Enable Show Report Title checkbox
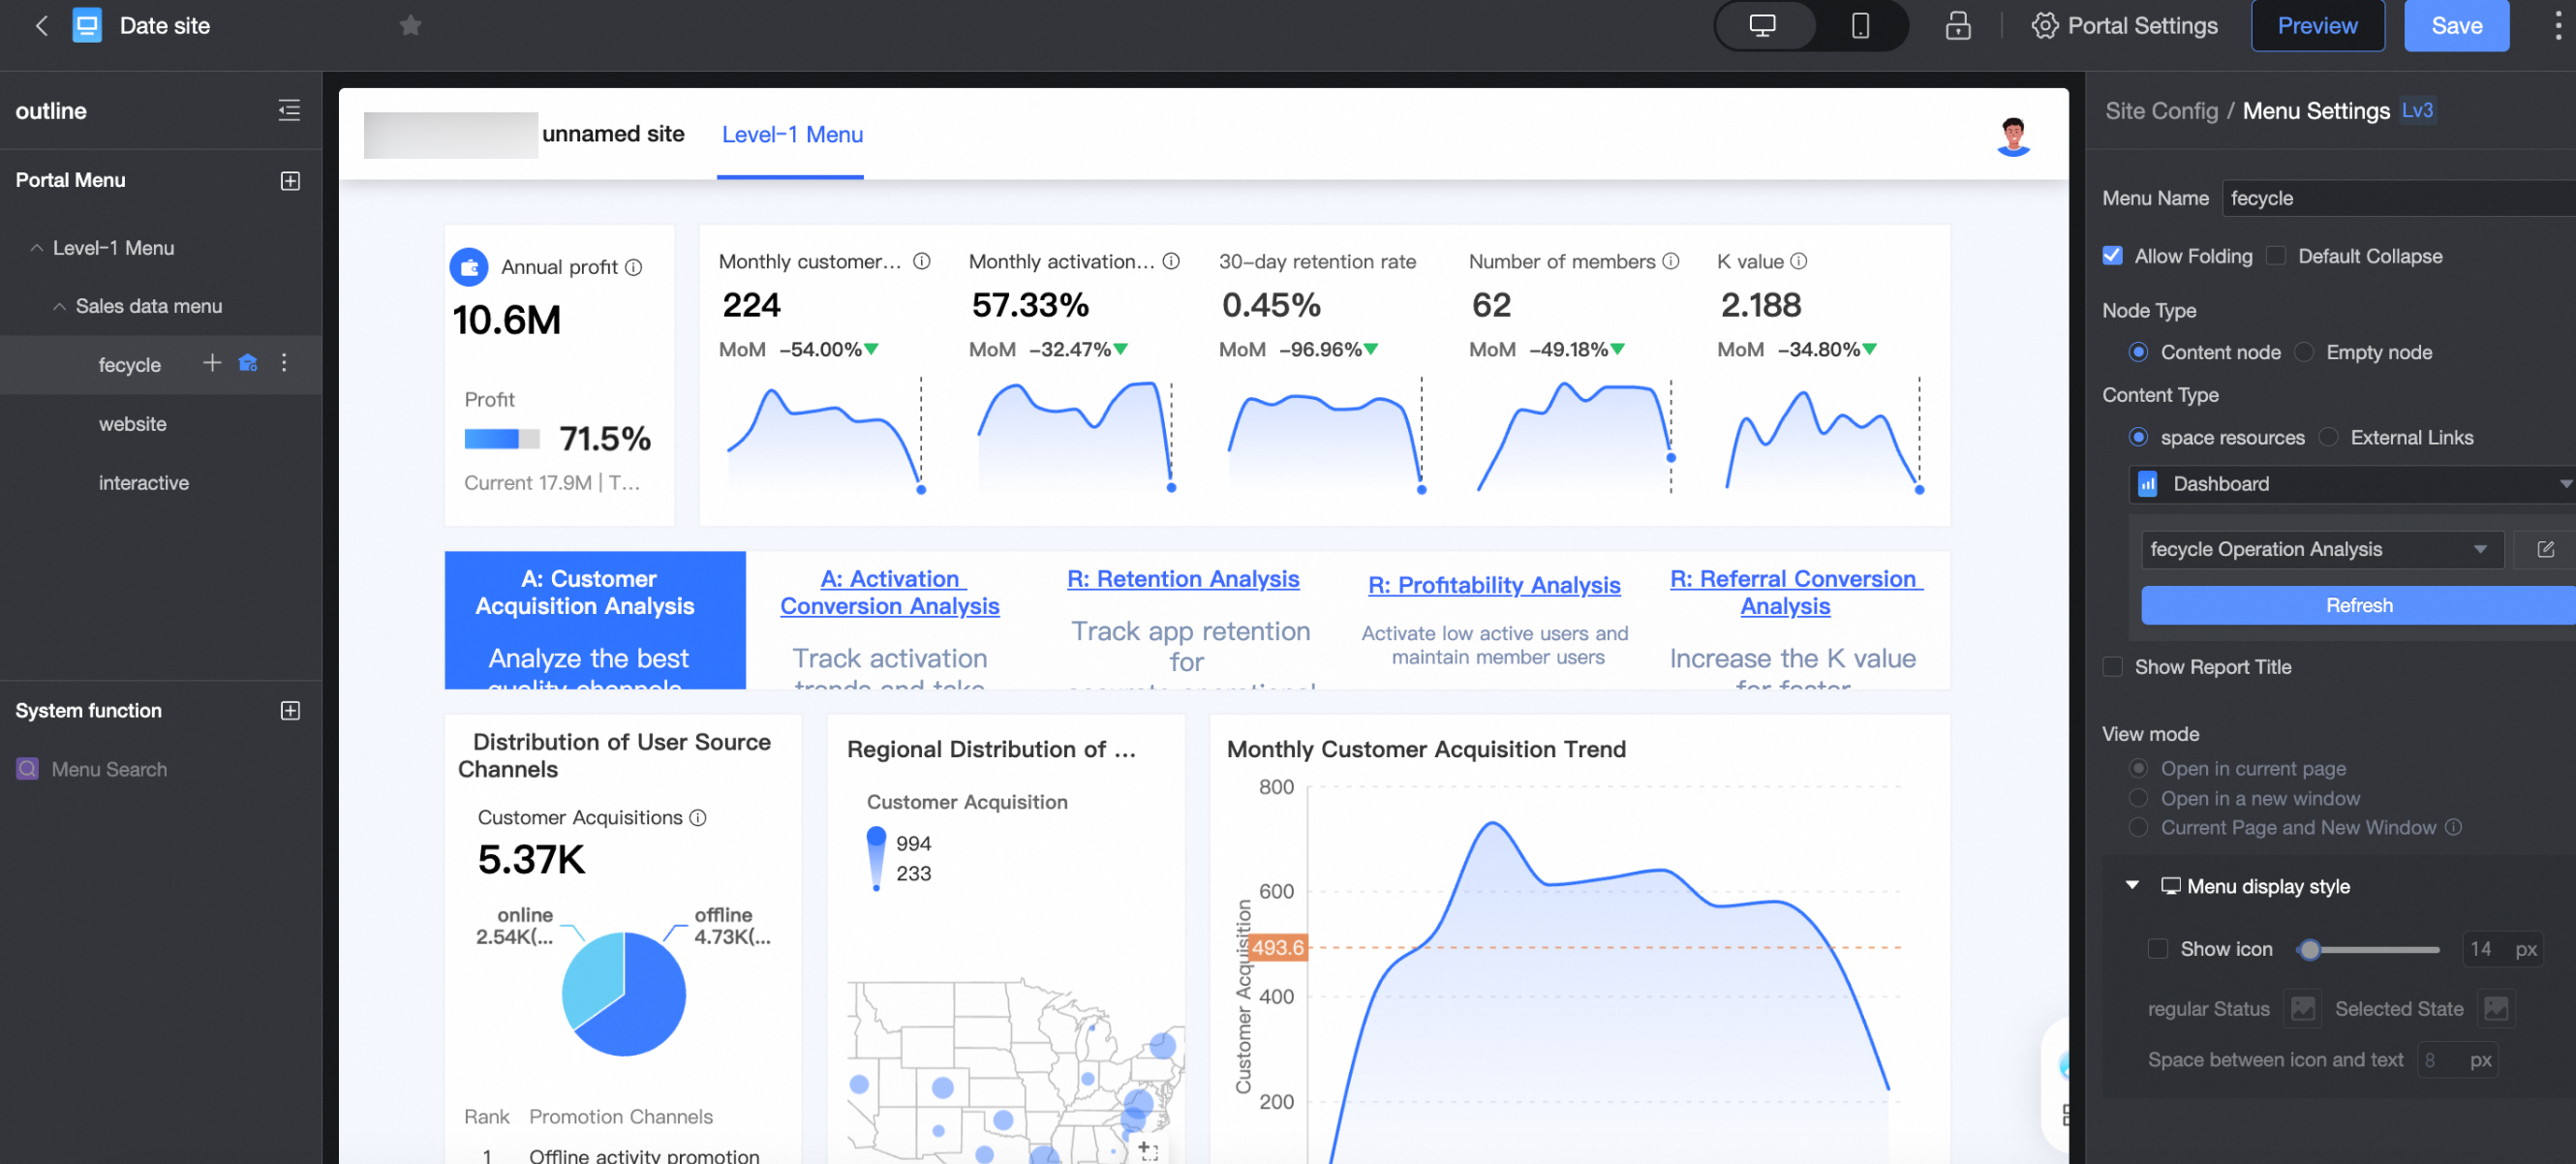The width and height of the screenshot is (2576, 1164). (2112, 667)
